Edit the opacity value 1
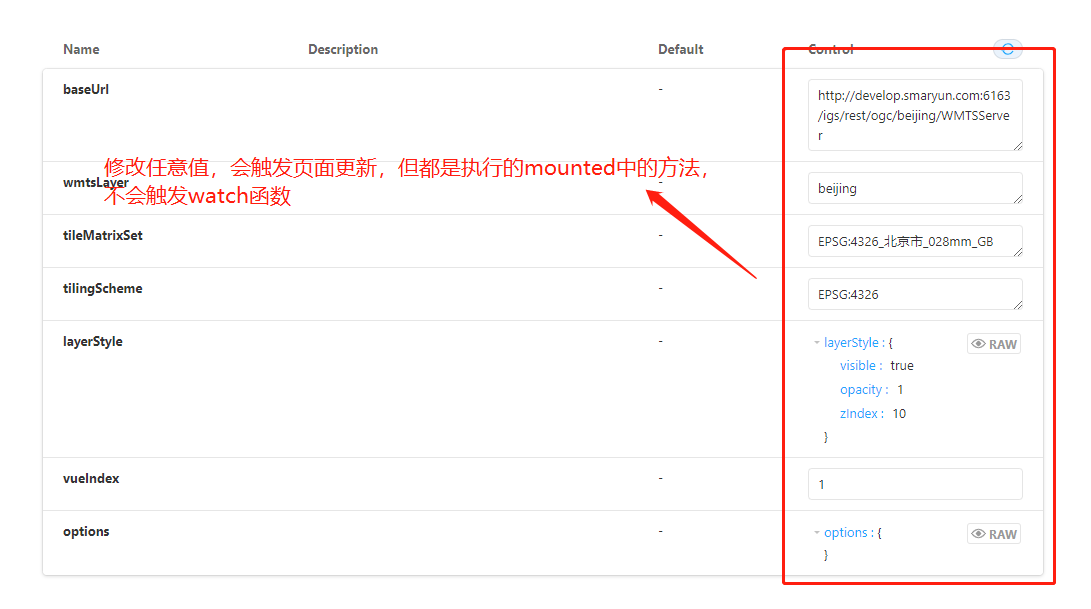The height and width of the screenshot is (609, 1091). pyautogui.click(x=900, y=390)
